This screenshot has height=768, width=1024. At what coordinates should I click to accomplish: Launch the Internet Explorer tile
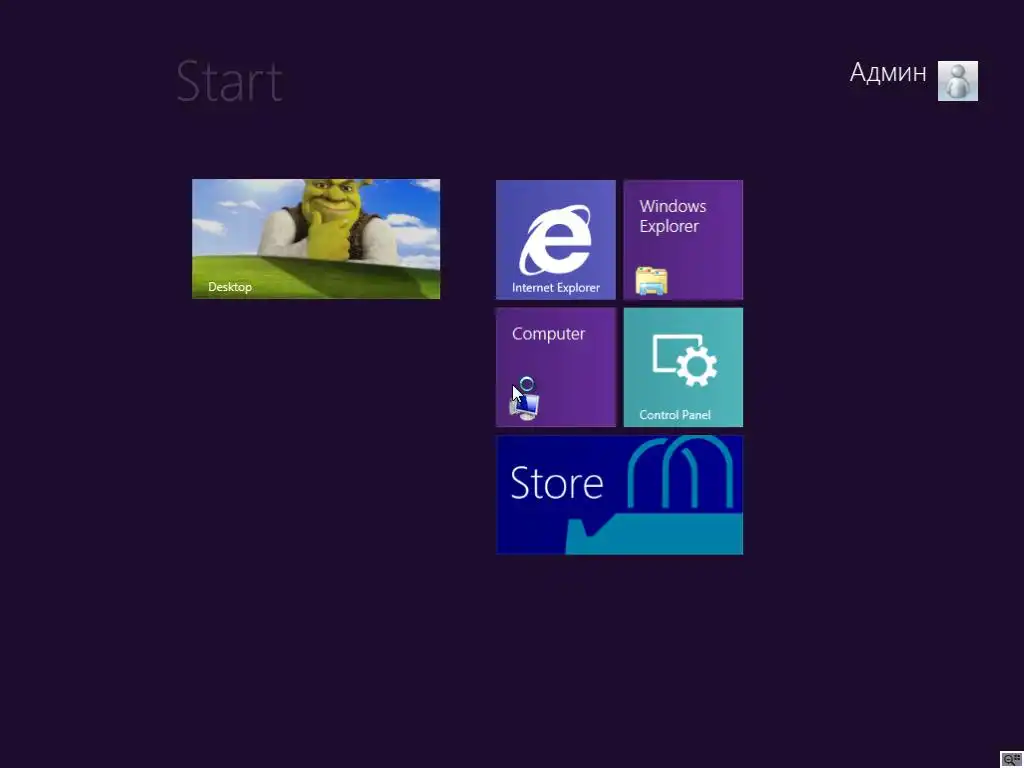coord(556,240)
